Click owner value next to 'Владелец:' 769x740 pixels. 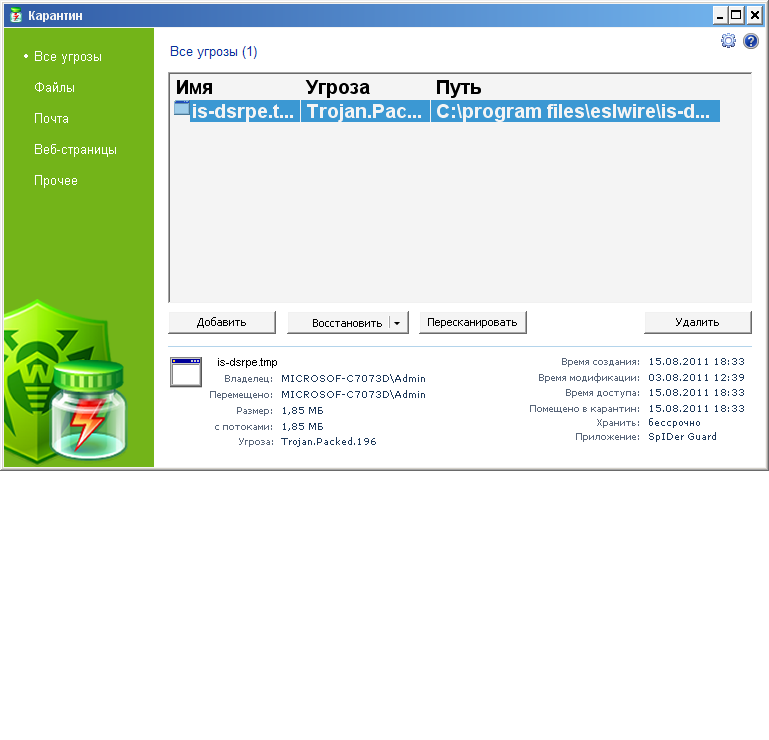click(353, 378)
